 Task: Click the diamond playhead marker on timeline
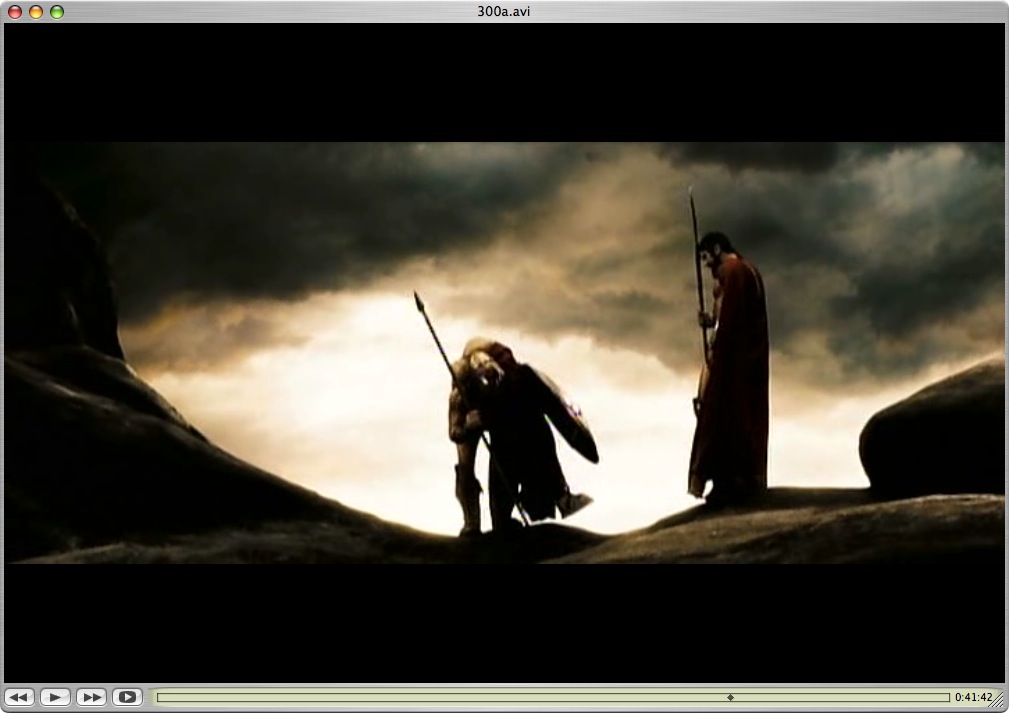click(730, 698)
